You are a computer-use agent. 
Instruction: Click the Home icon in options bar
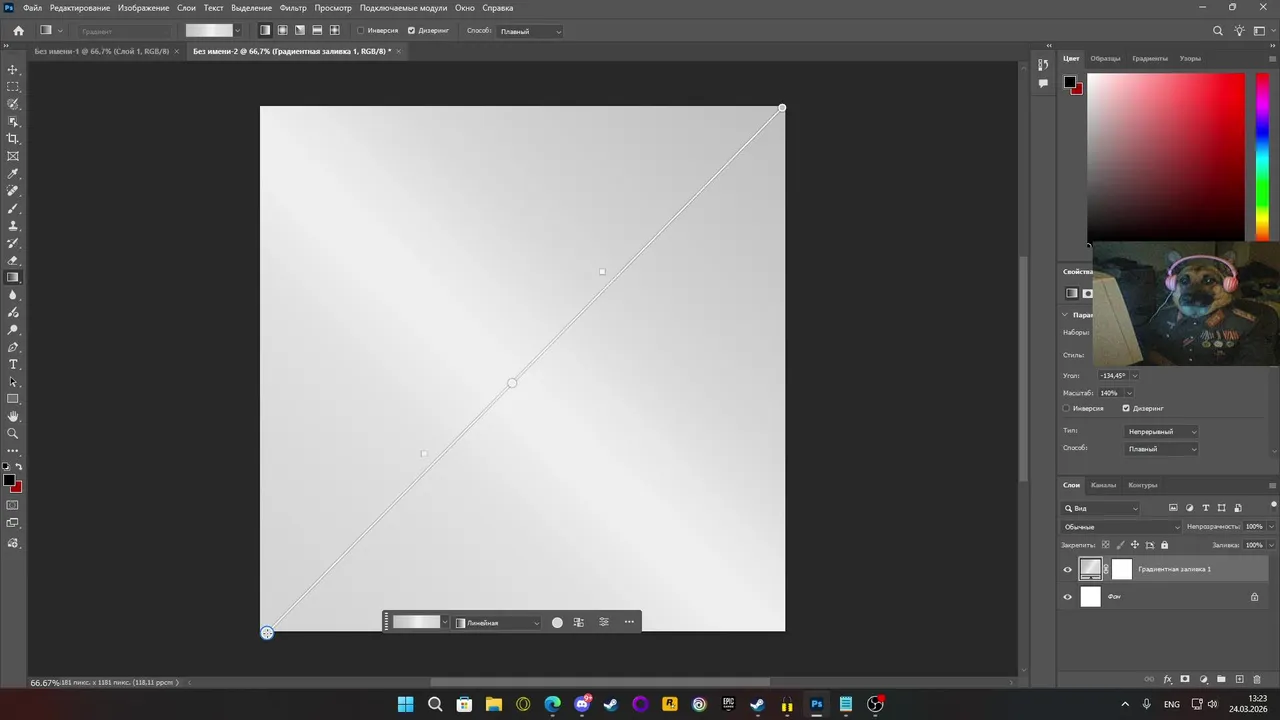coord(18,31)
